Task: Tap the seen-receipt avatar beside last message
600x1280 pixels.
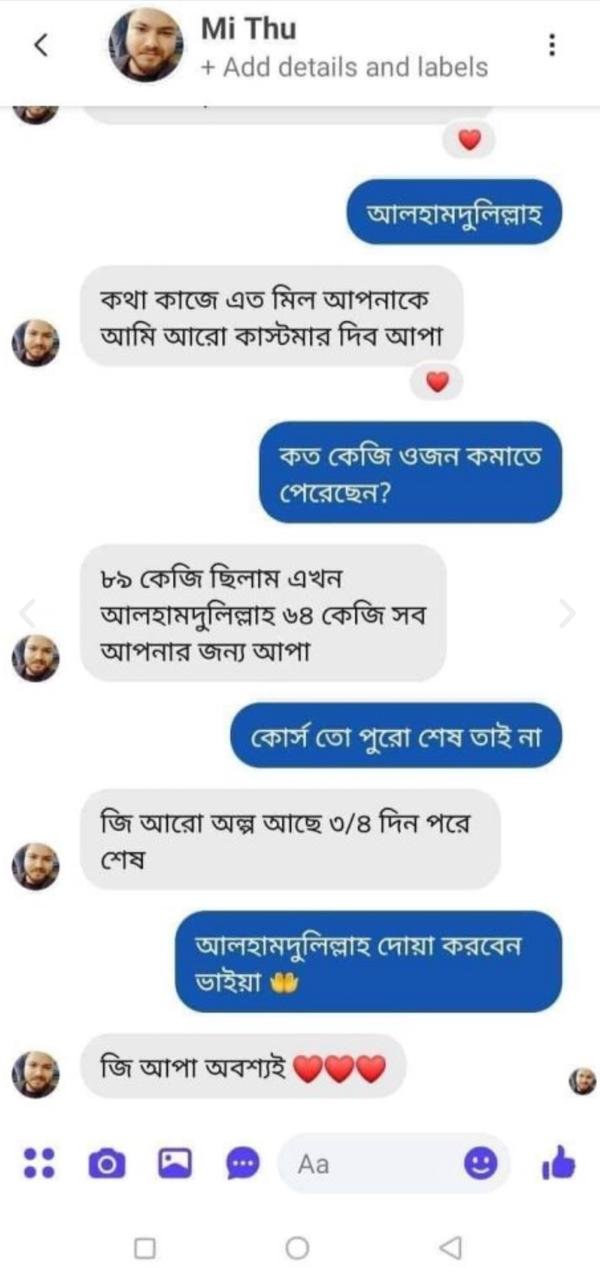Action: tap(582, 1080)
